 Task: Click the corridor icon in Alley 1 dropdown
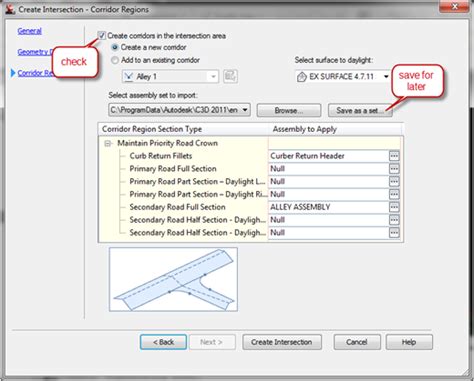coord(128,77)
